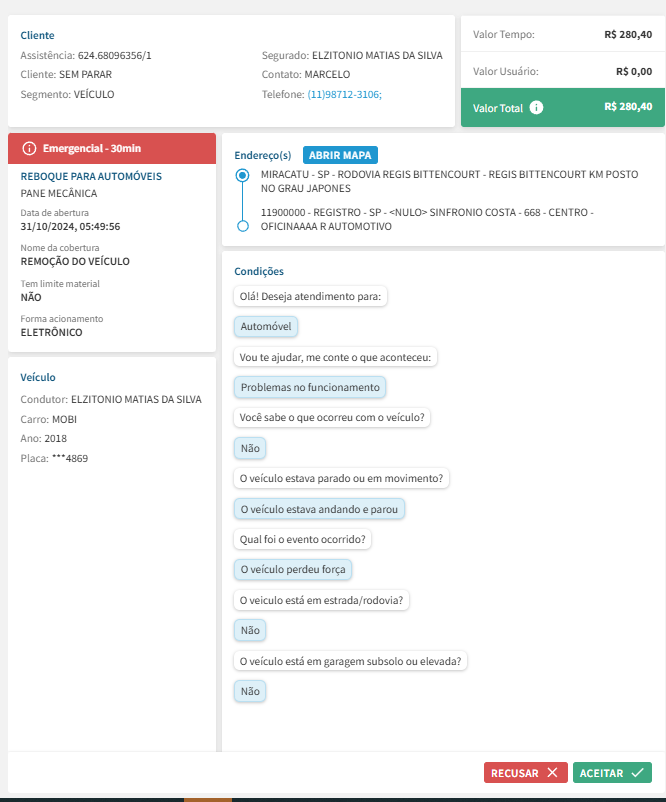Decline the request with RECUSAR

coord(526,772)
